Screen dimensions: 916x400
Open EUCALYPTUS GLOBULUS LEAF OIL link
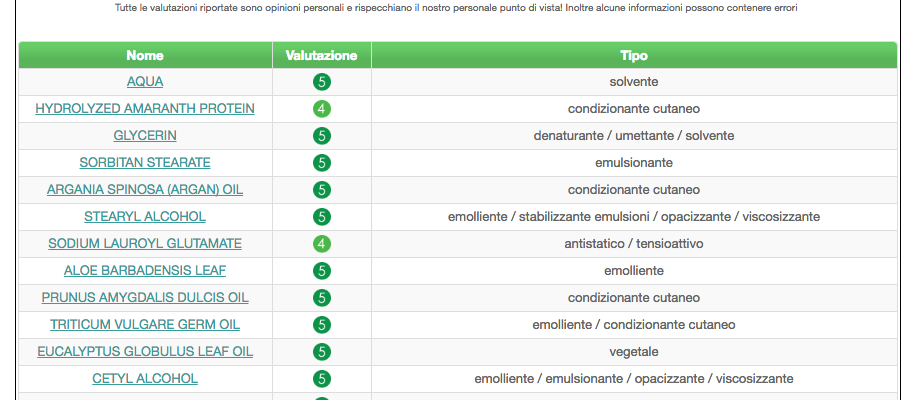[x=145, y=352]
